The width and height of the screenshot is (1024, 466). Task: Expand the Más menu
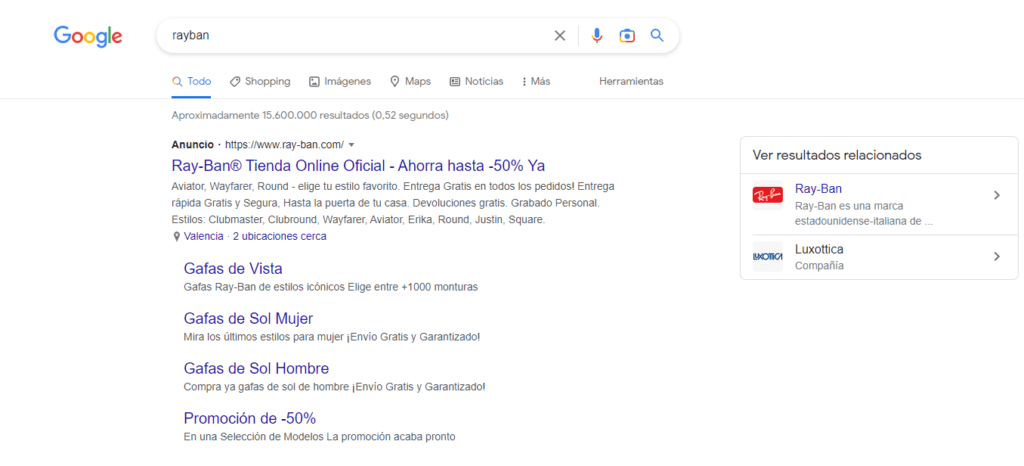coord(536,82)
